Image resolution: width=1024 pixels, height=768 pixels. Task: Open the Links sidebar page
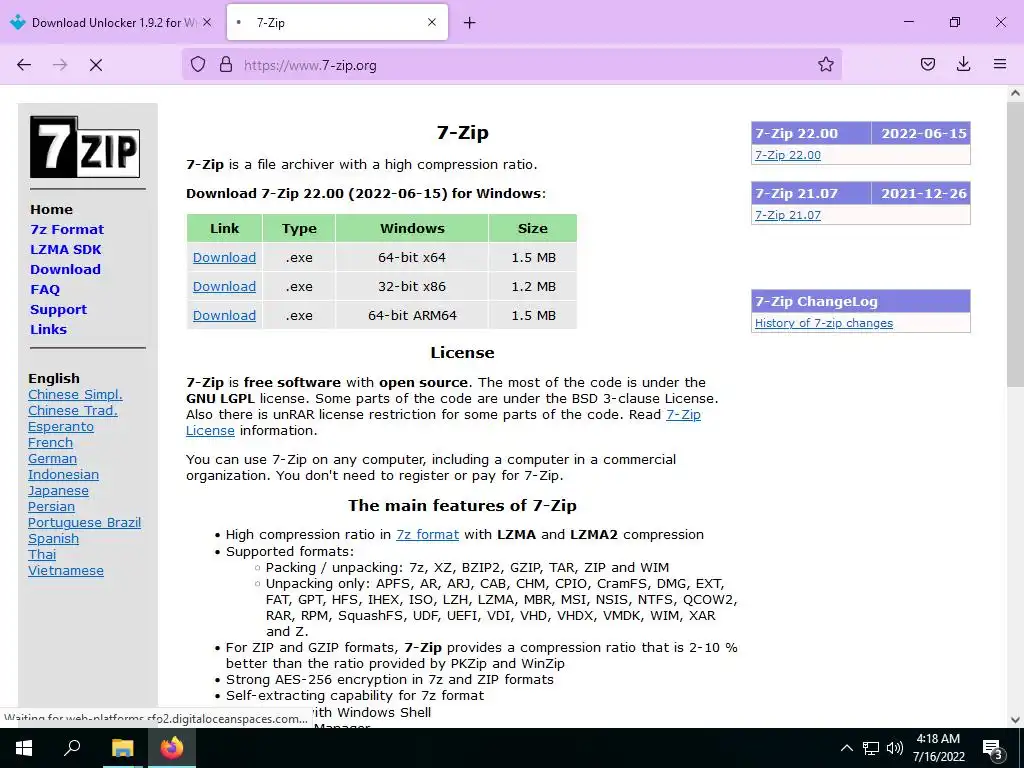48,329
